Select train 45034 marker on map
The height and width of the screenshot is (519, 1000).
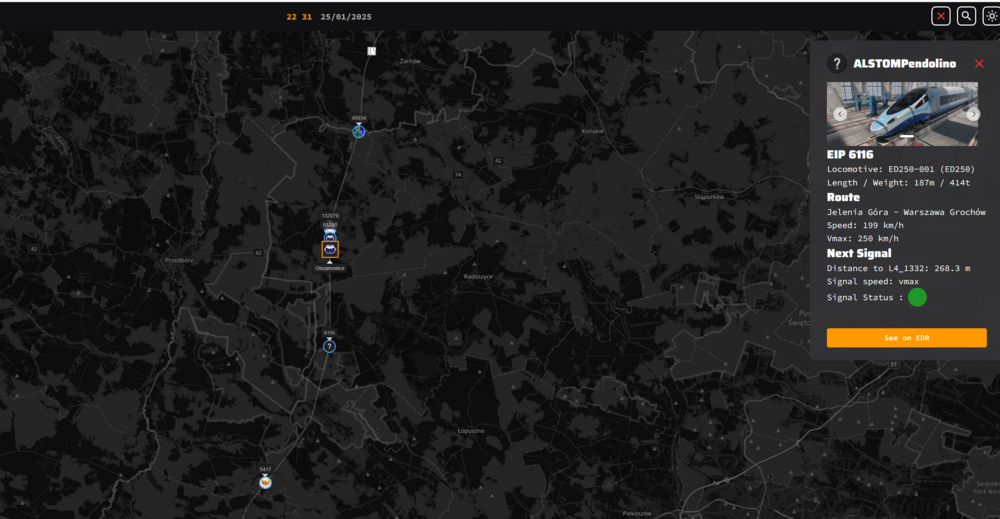pyautogui.click(x=358, y=131)
